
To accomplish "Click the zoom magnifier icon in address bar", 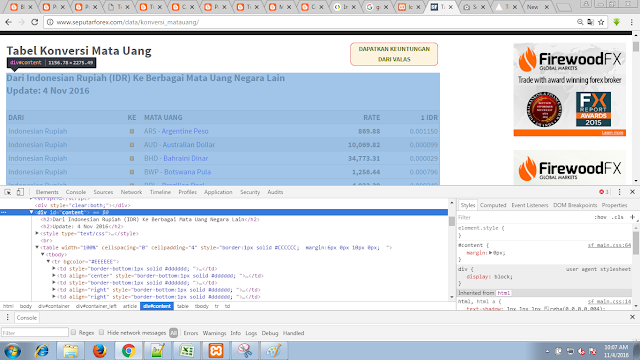I will (580, 22).
